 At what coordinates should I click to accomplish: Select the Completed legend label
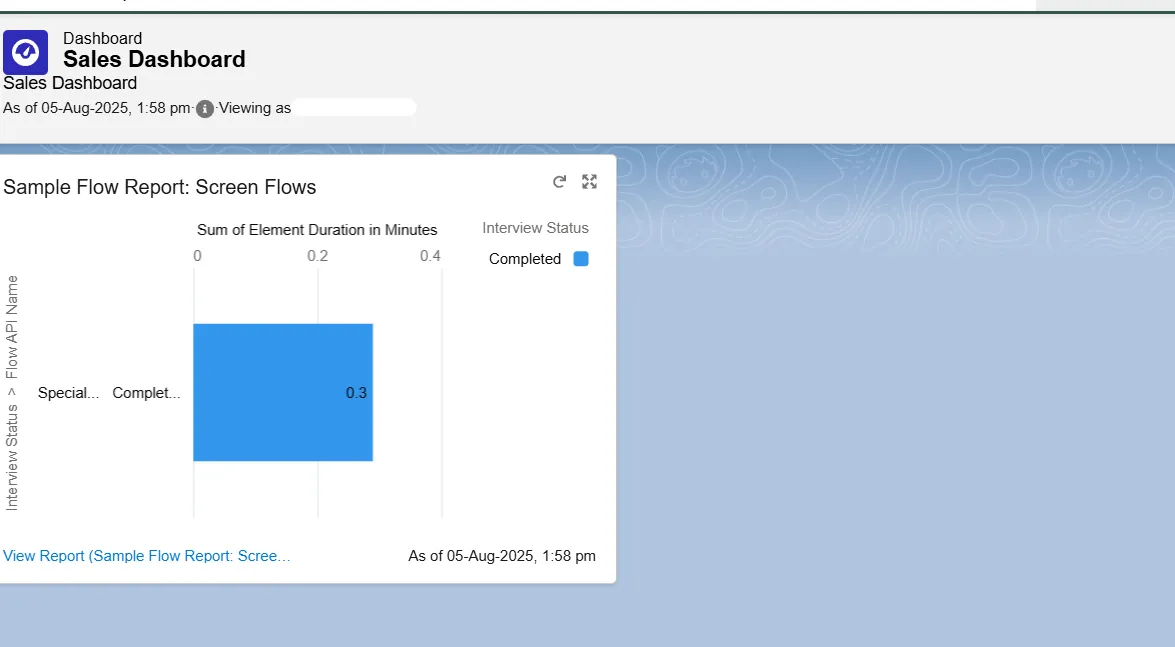pos(524,259)
